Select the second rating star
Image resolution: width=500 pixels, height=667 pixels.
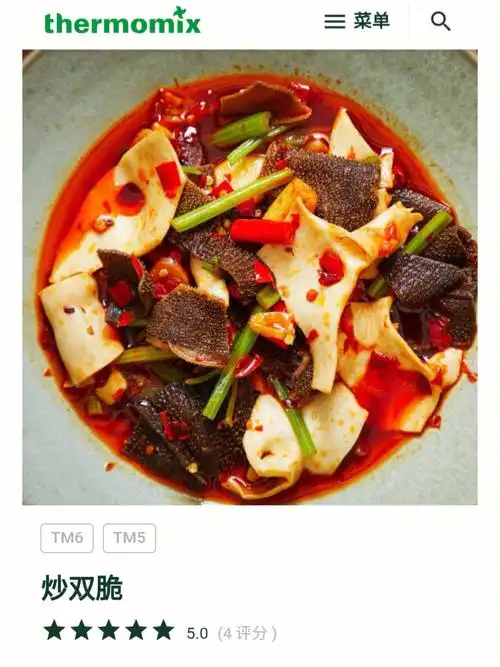(x=82, y=630)
